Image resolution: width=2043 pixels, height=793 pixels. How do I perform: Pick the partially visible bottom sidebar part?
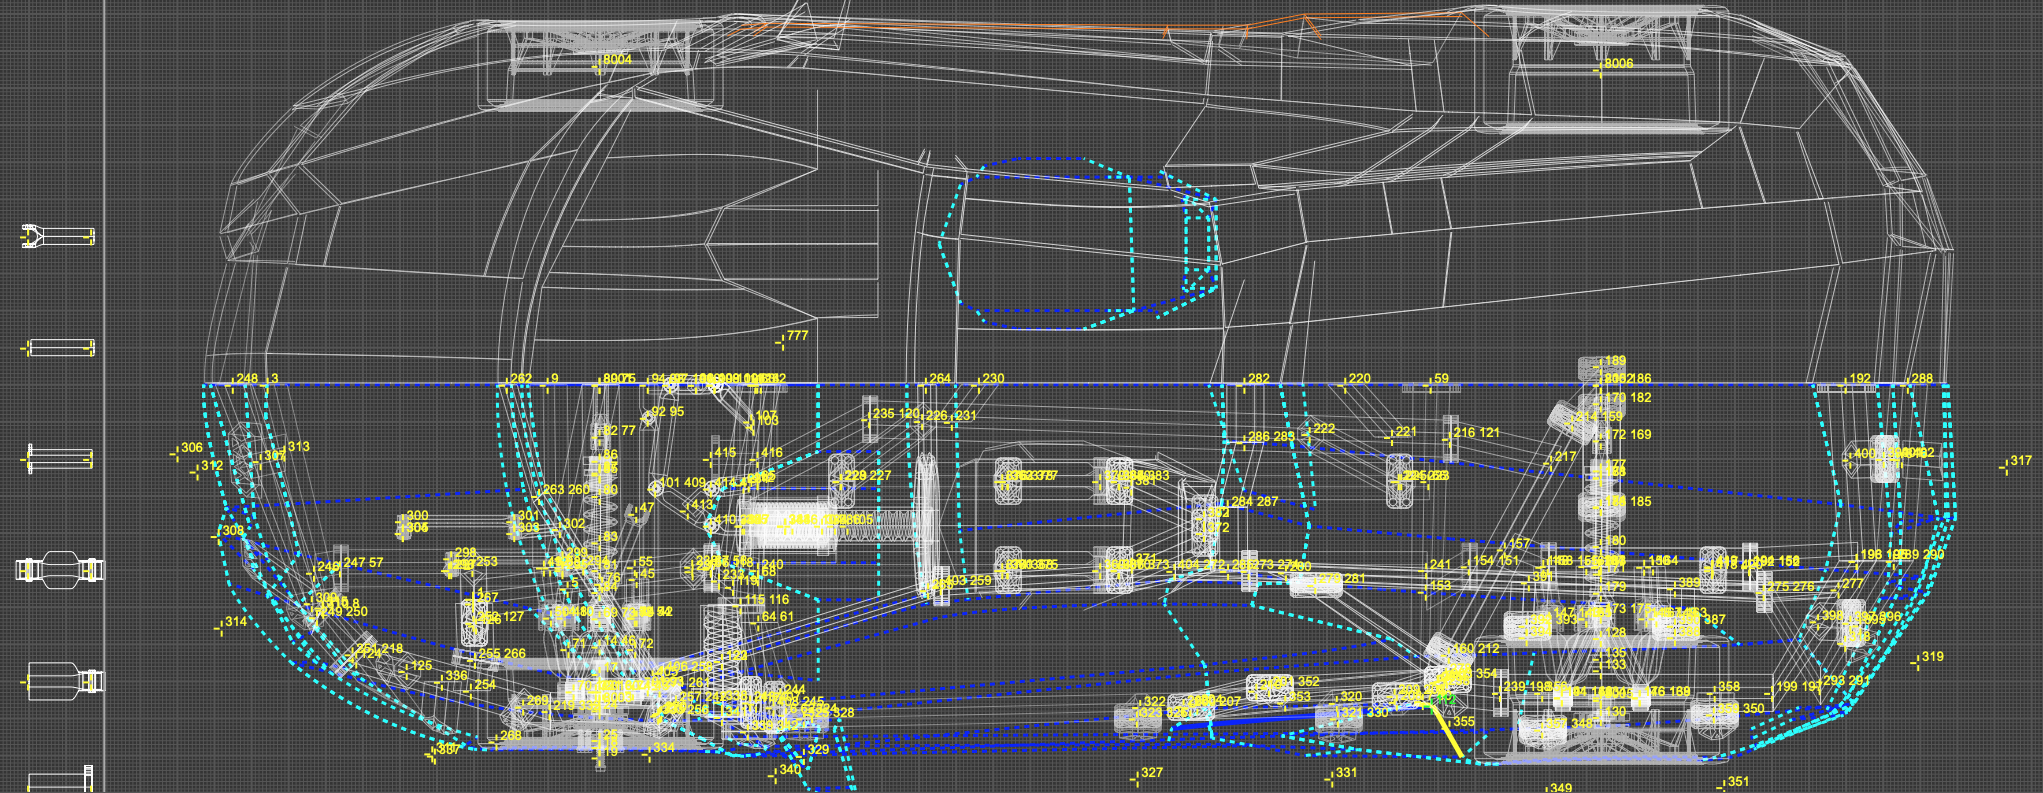tap(58, 780)
